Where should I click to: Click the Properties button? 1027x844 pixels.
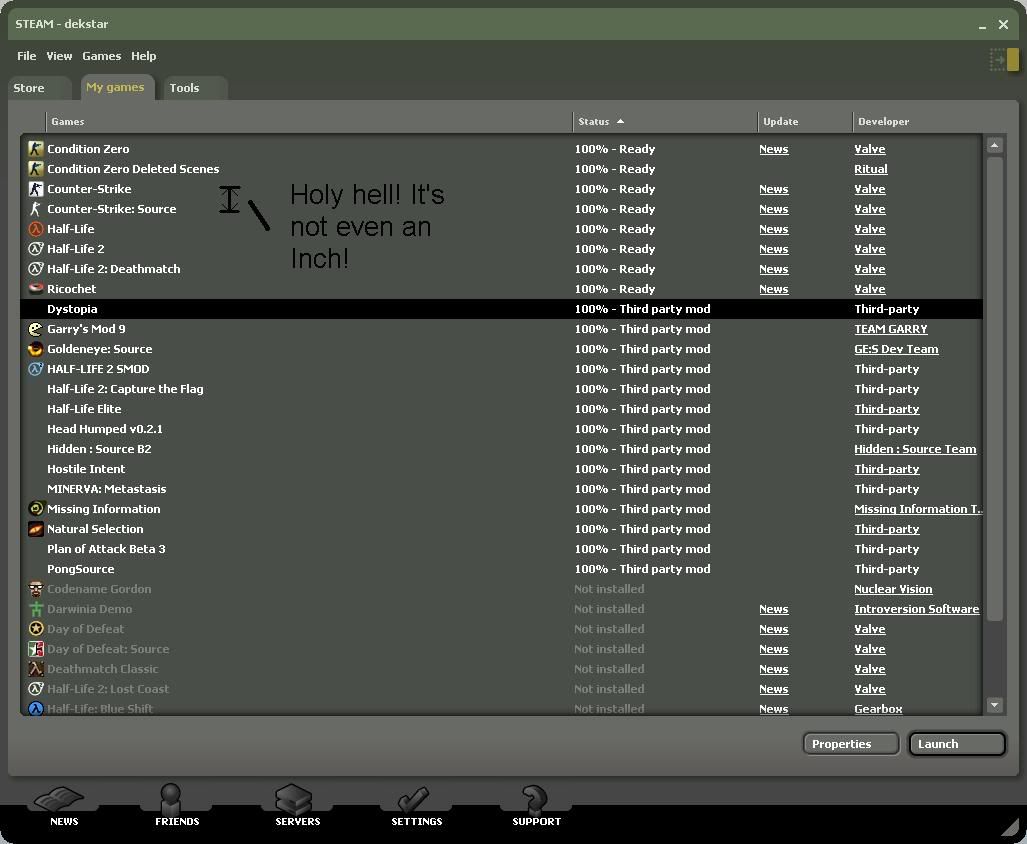point(850,744)
